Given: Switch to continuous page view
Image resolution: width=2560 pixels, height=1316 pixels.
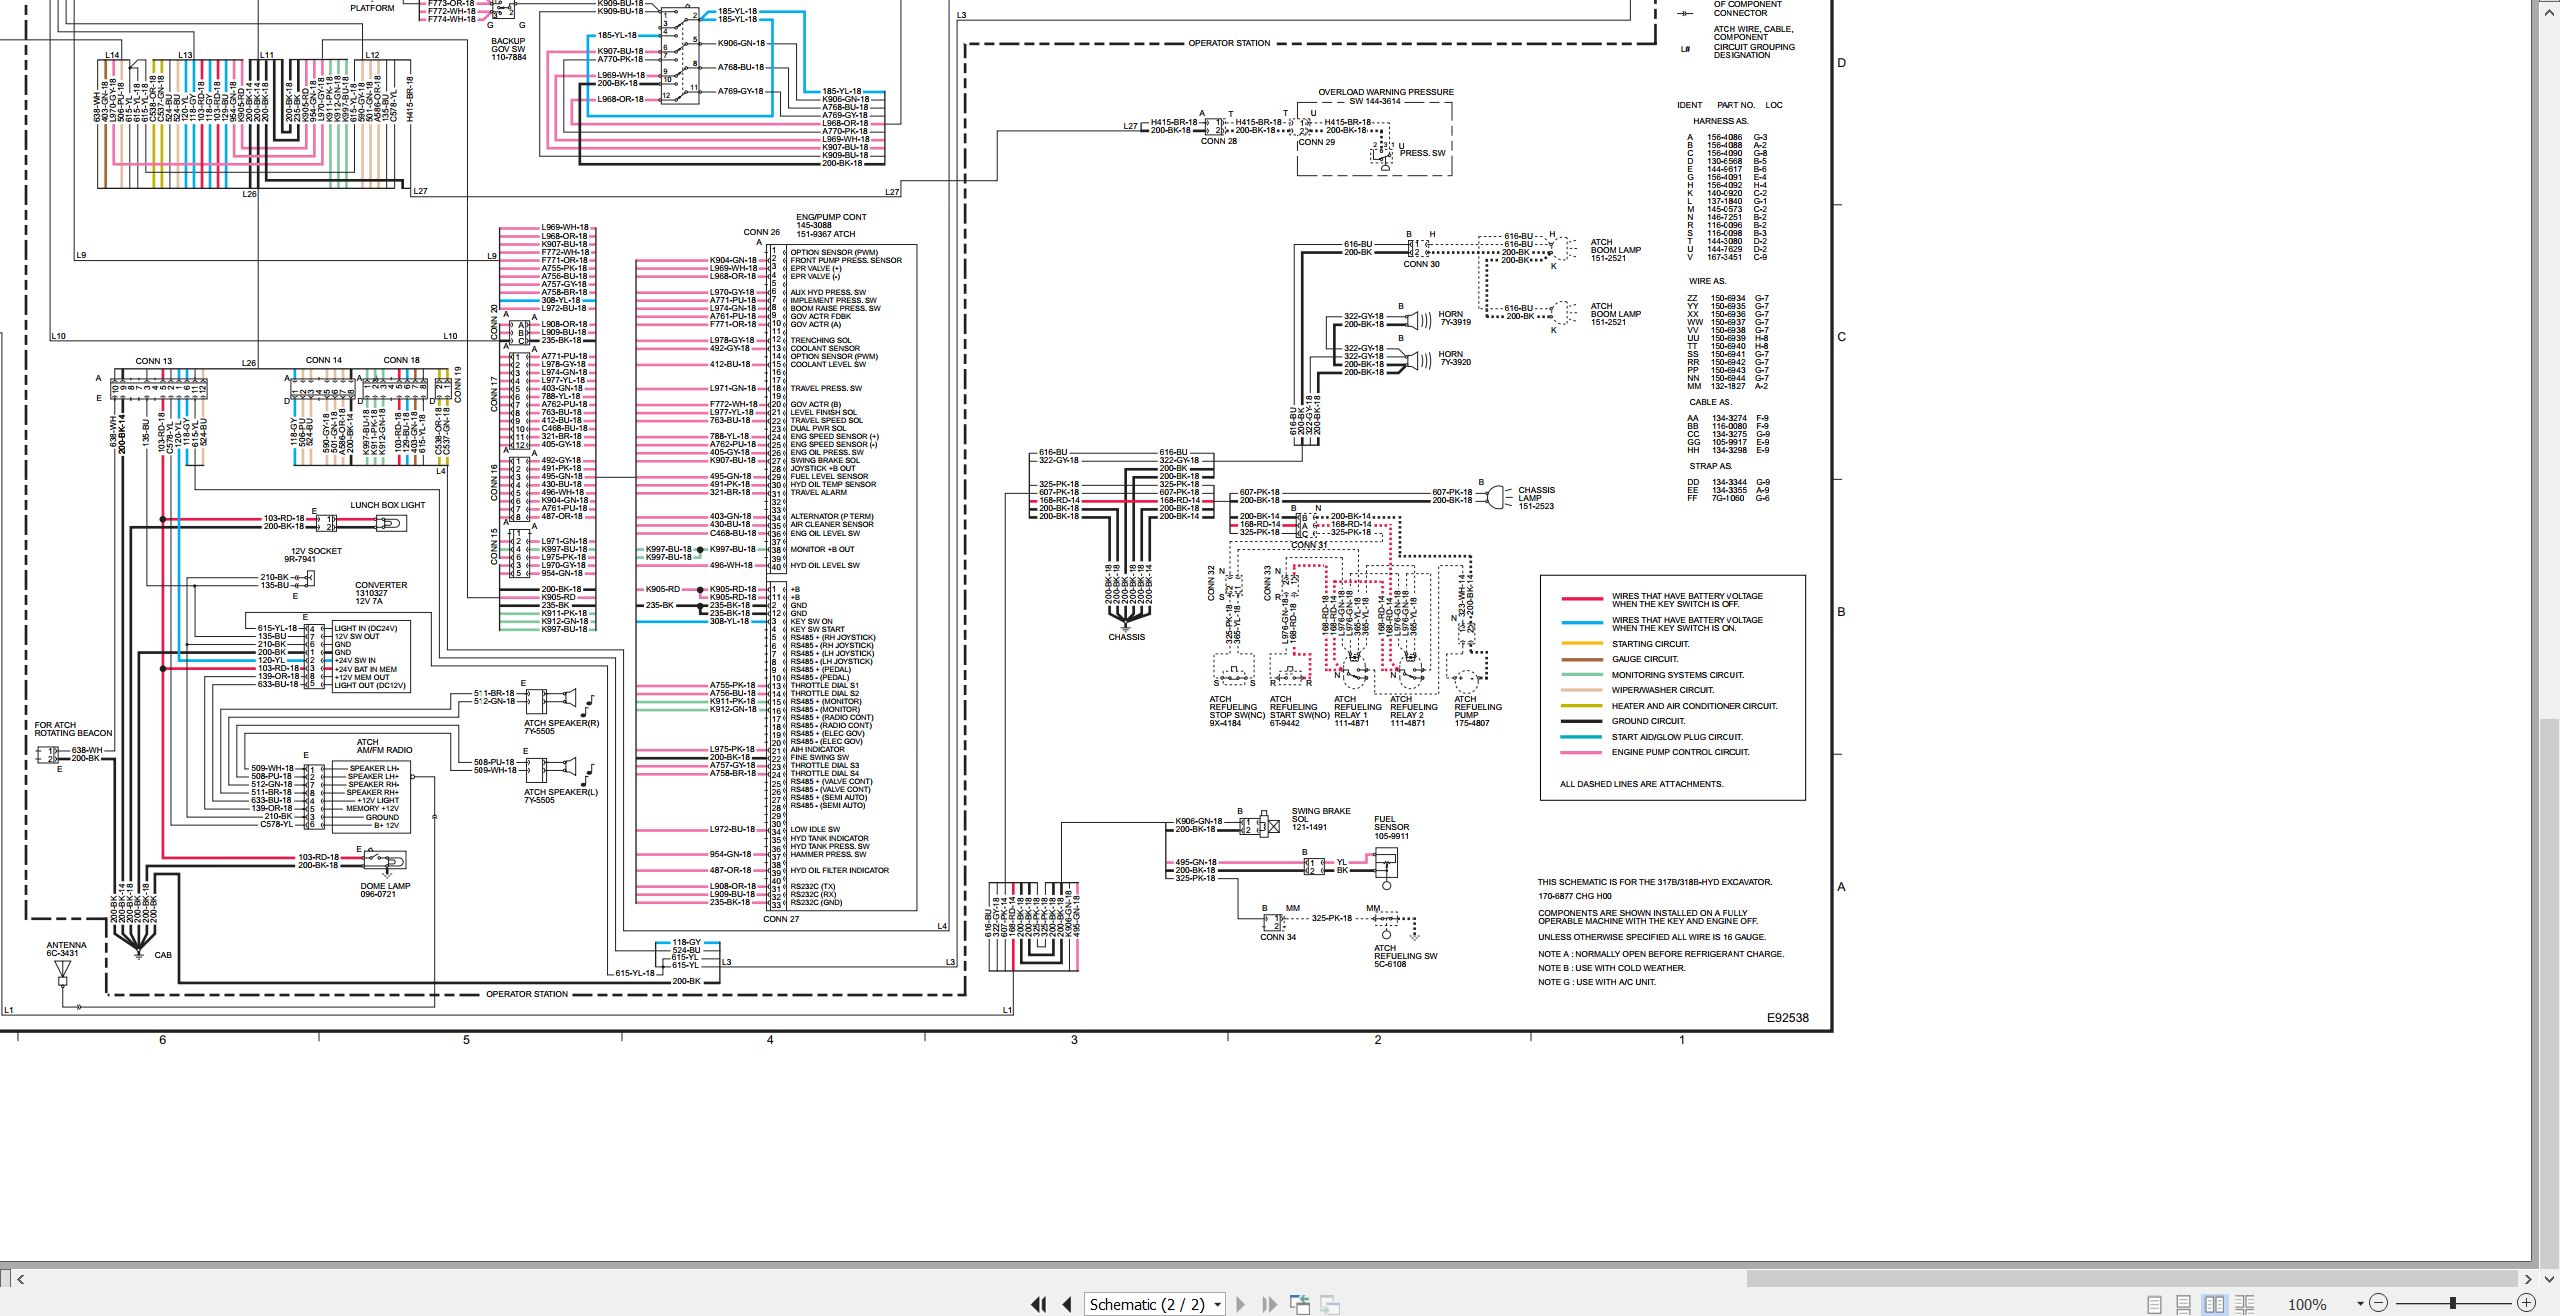Looking at the screenshot, I should (2184, 1304).
